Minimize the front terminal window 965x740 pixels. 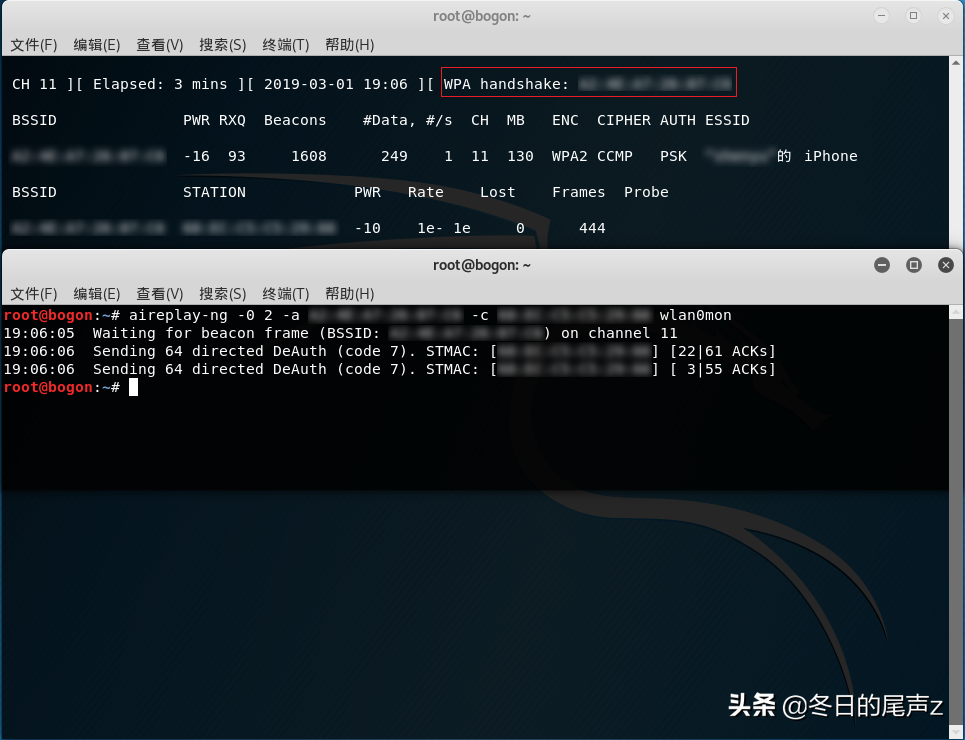[x=882, y=265]
